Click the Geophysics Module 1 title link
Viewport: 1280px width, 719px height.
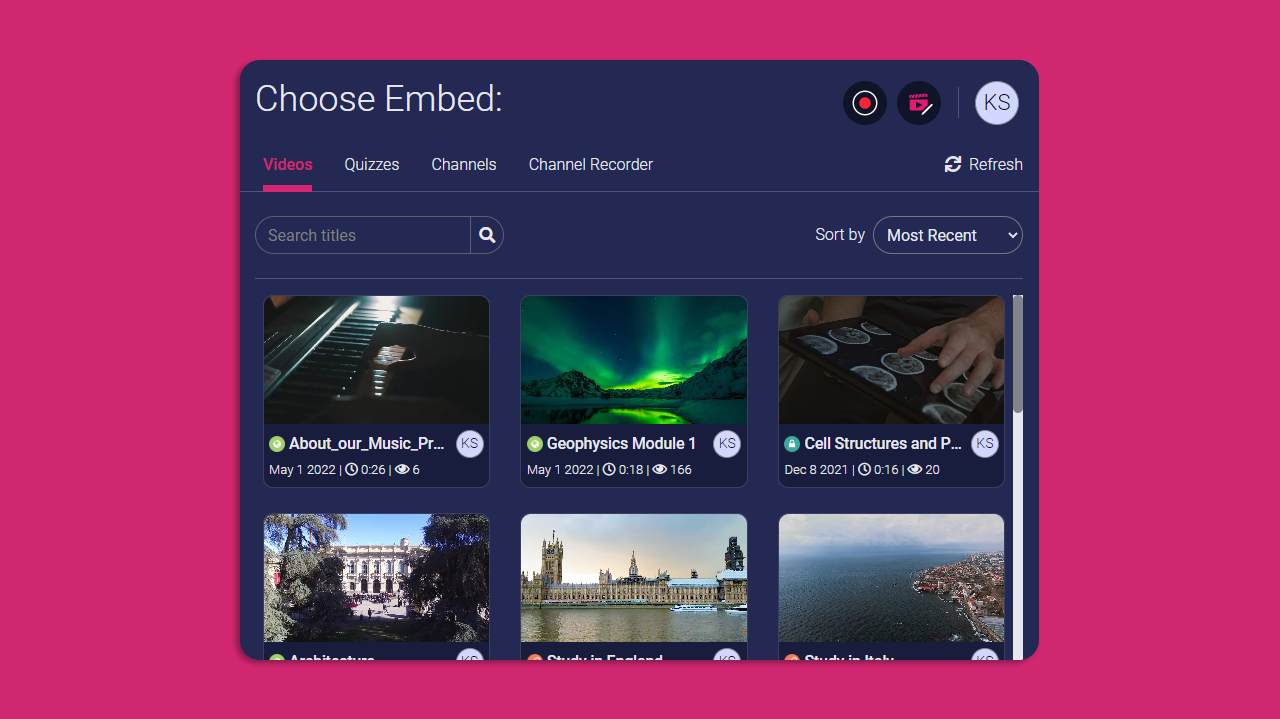(x=622, y=444)
